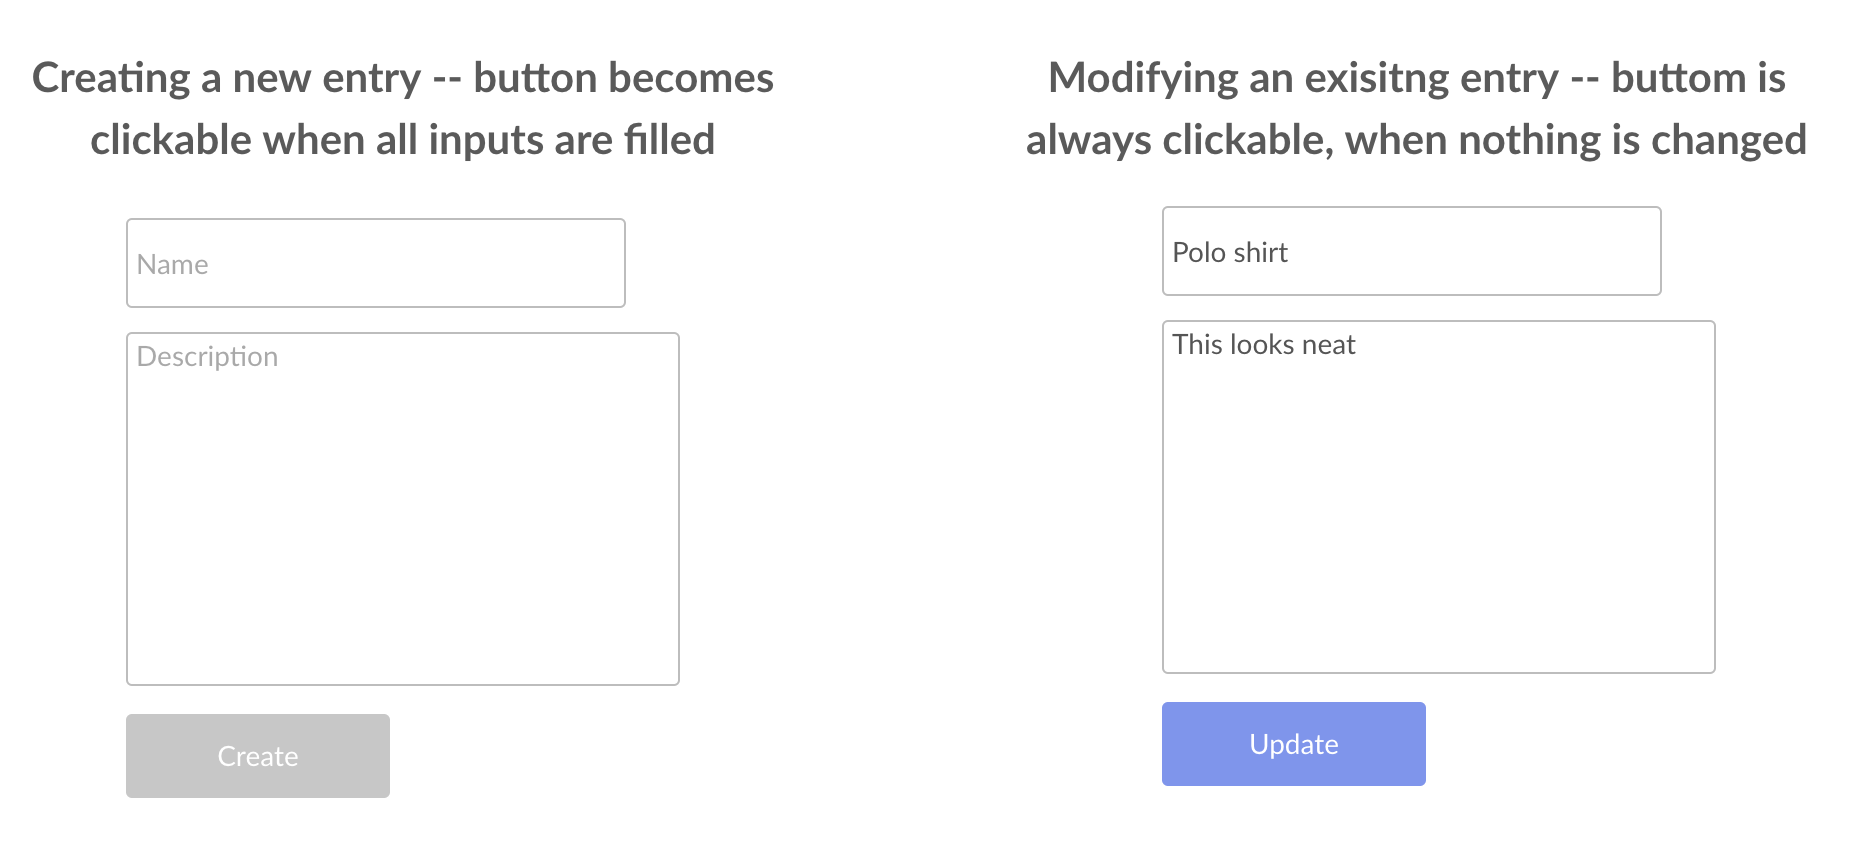Click the 'clickable when all inputs are filled' line
The height and width of the screenshot is (856, 1860).
tap(402, 140)
